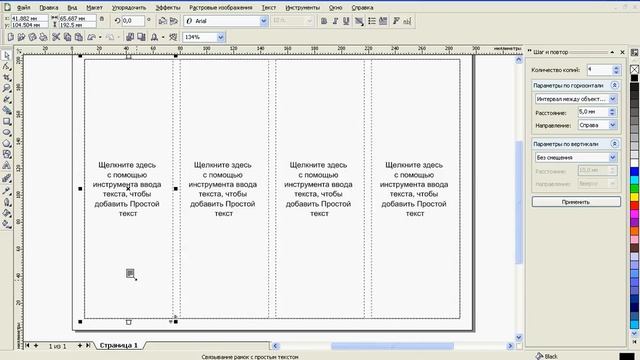Open the 'Справа' direction dropdown
The height and width of the screenshot is (360, 640).
[x=613, y=125]
